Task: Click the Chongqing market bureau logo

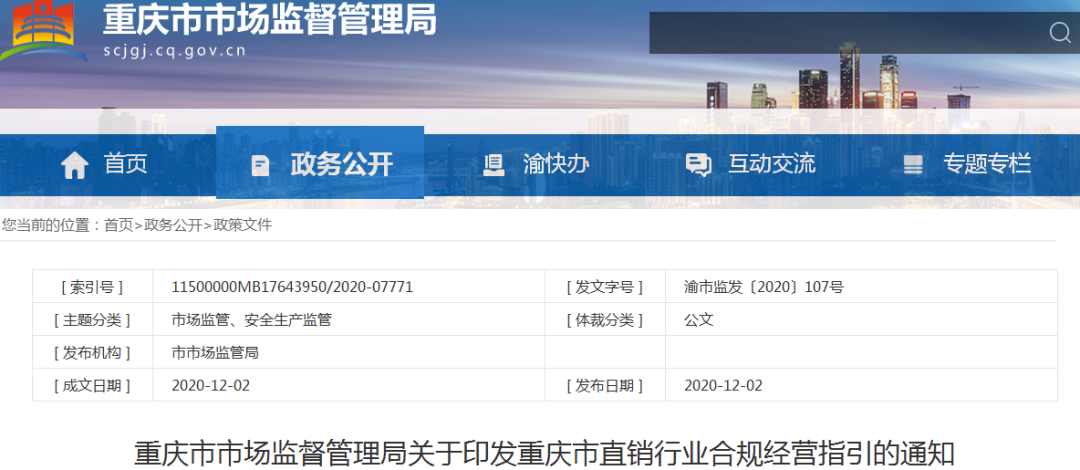Action: coord(43,31)
